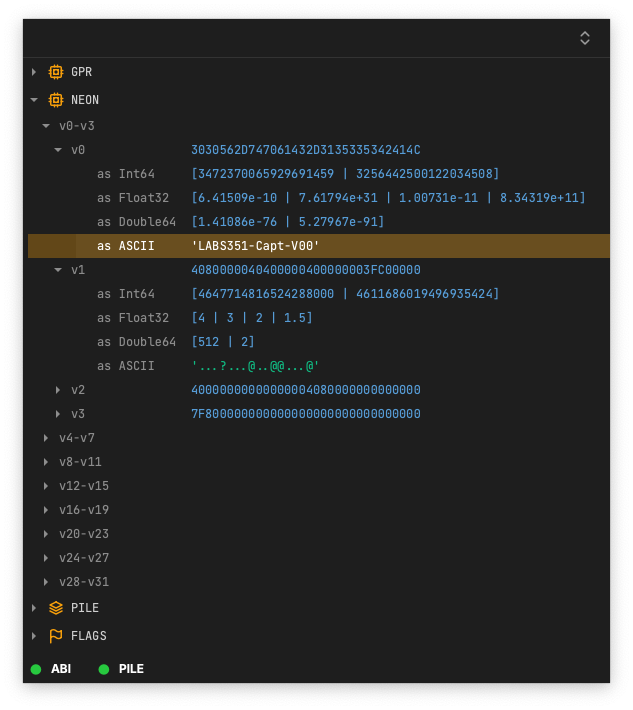Select the v1 hex value ending 3FC00000

306,270
